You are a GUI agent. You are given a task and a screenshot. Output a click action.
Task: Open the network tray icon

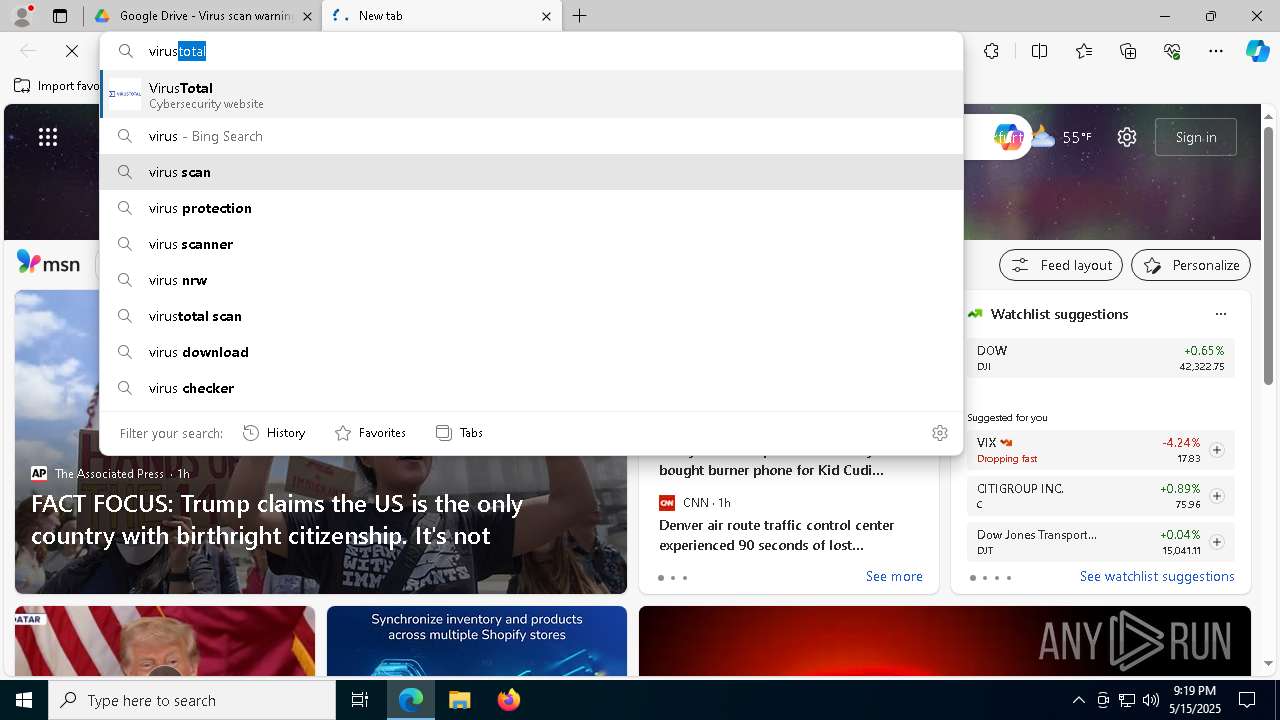pyautogui.click(x=1126, y=700)
